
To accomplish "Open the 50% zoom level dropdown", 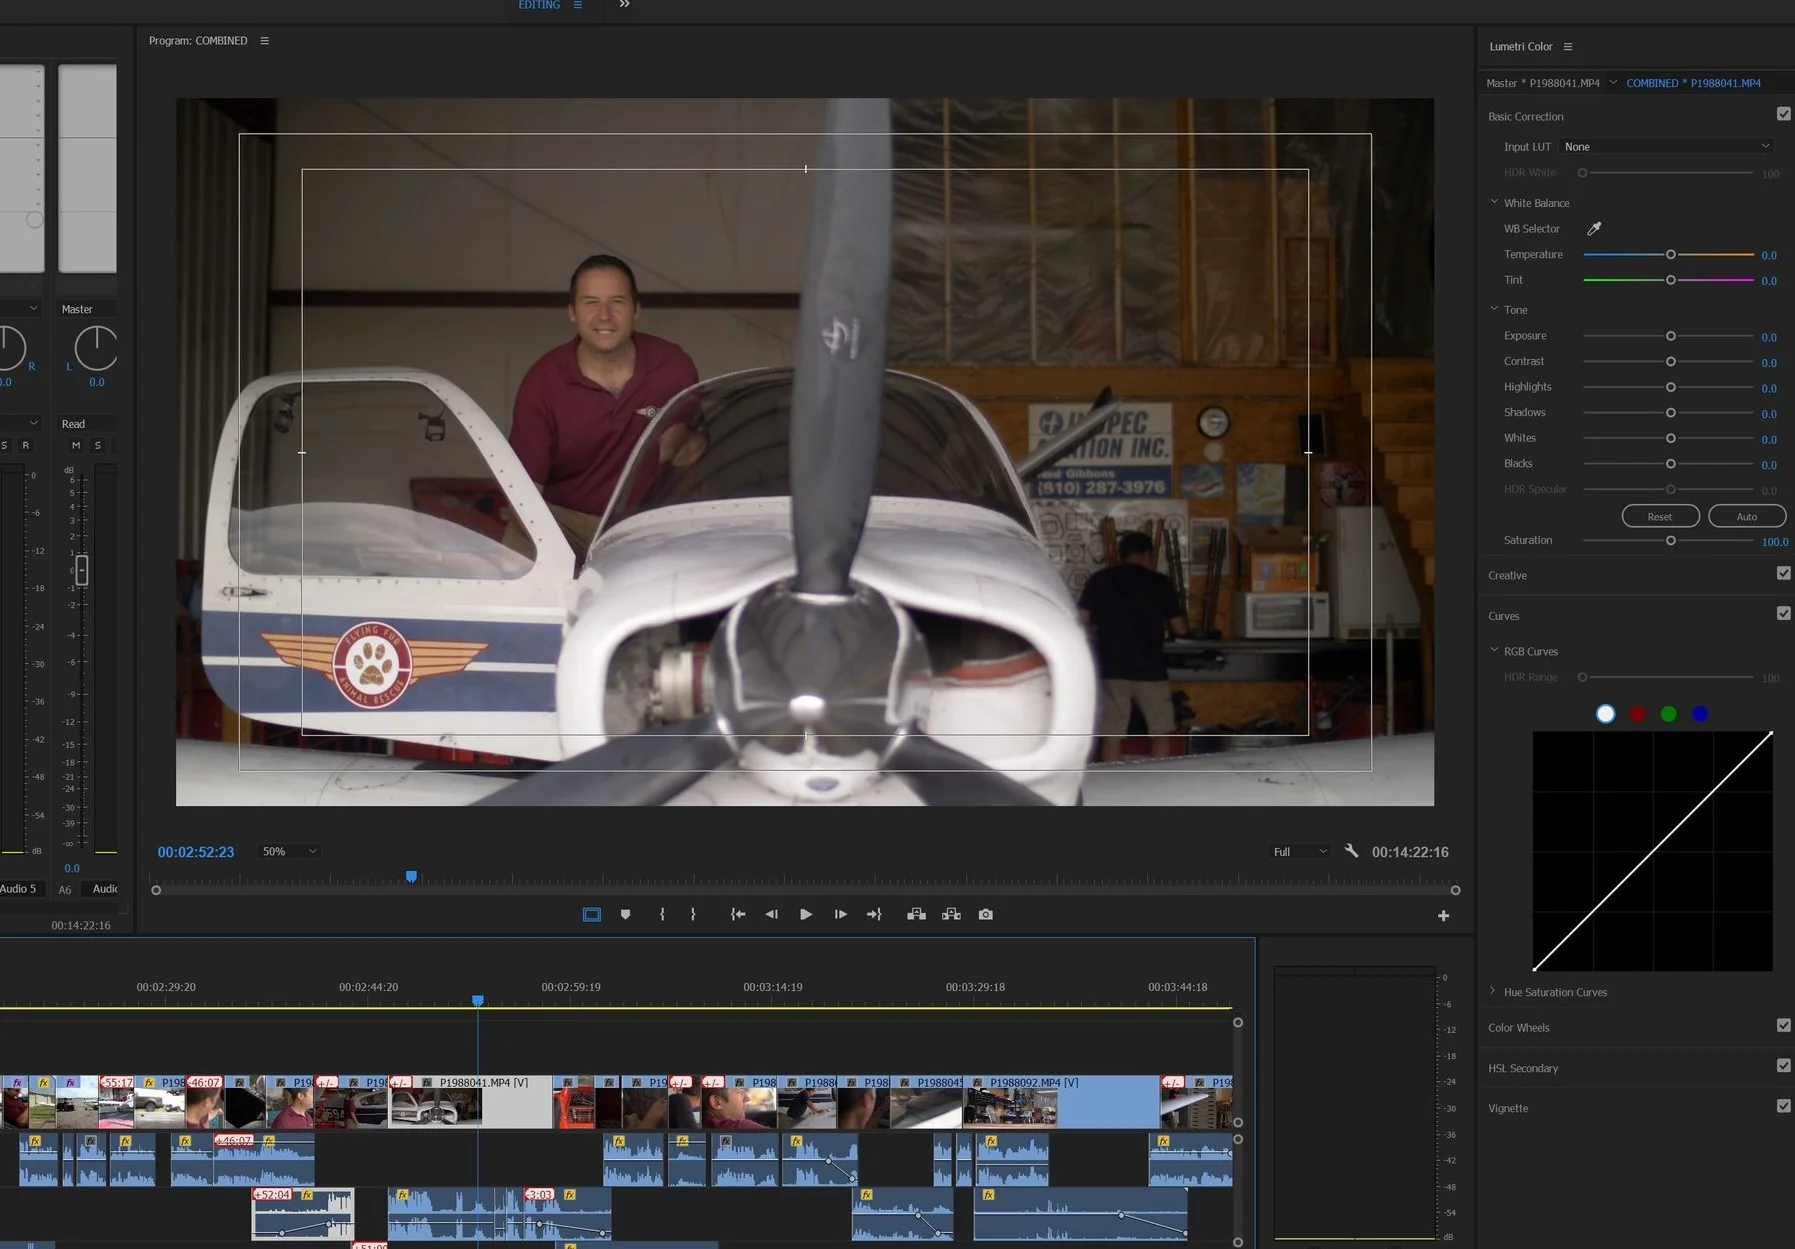I will 289,851.
